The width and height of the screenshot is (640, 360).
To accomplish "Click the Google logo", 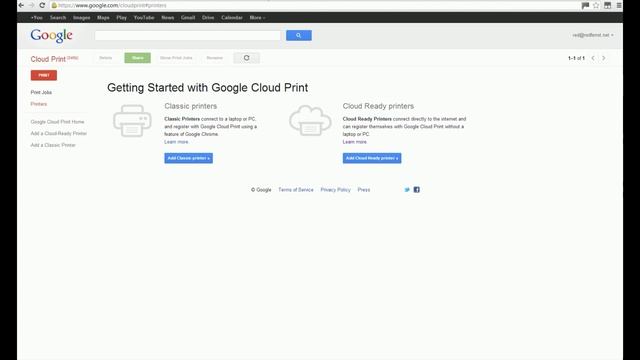I will (51, 36).
